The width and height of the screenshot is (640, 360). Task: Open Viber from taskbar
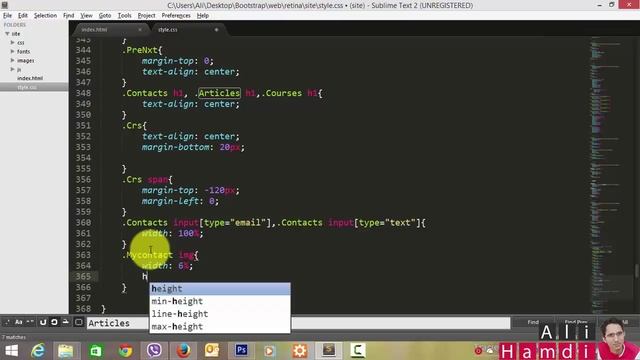[154, 351]
